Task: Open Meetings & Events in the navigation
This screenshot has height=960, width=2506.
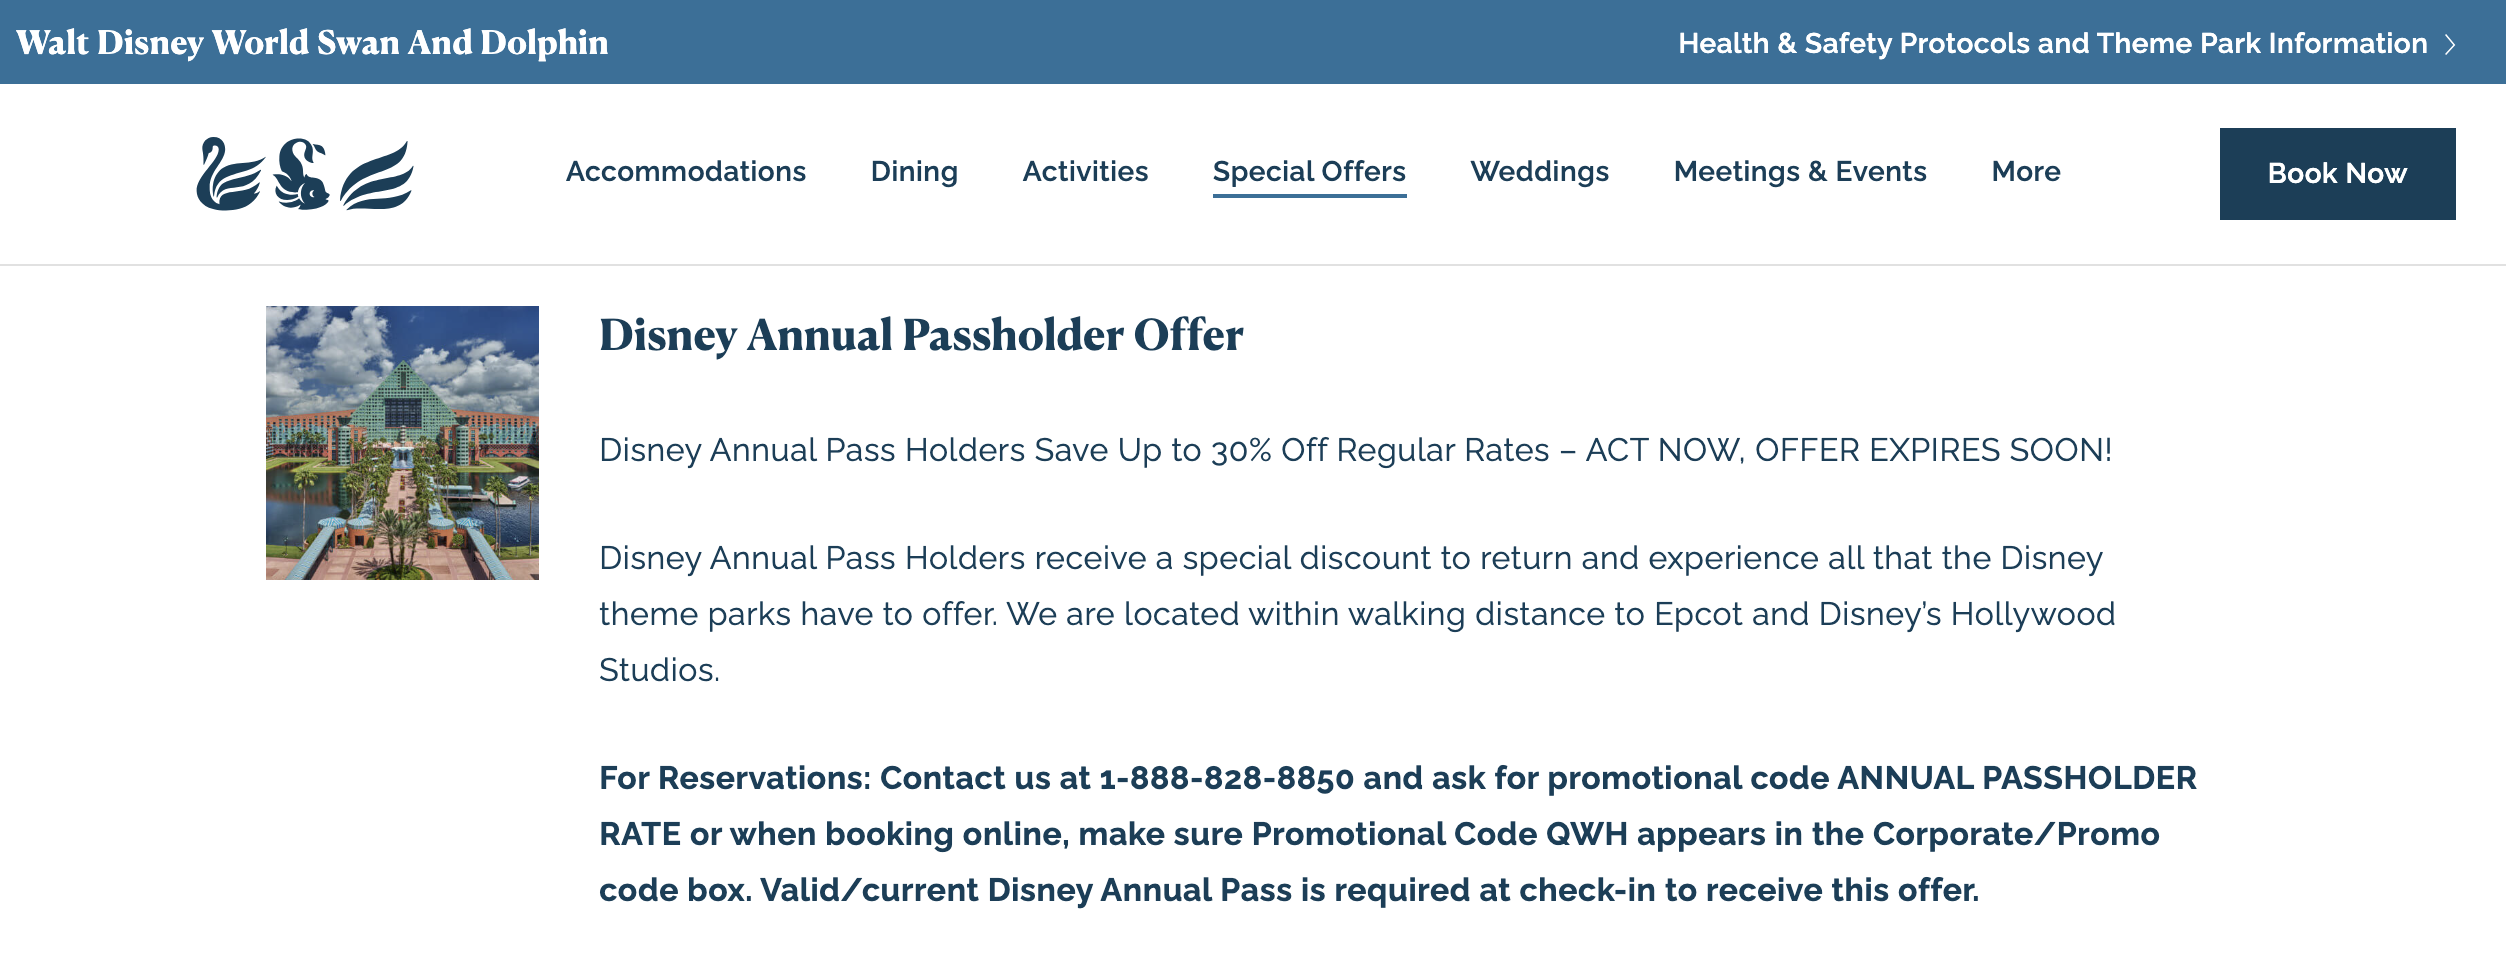Action: [x=1800, y=172]
